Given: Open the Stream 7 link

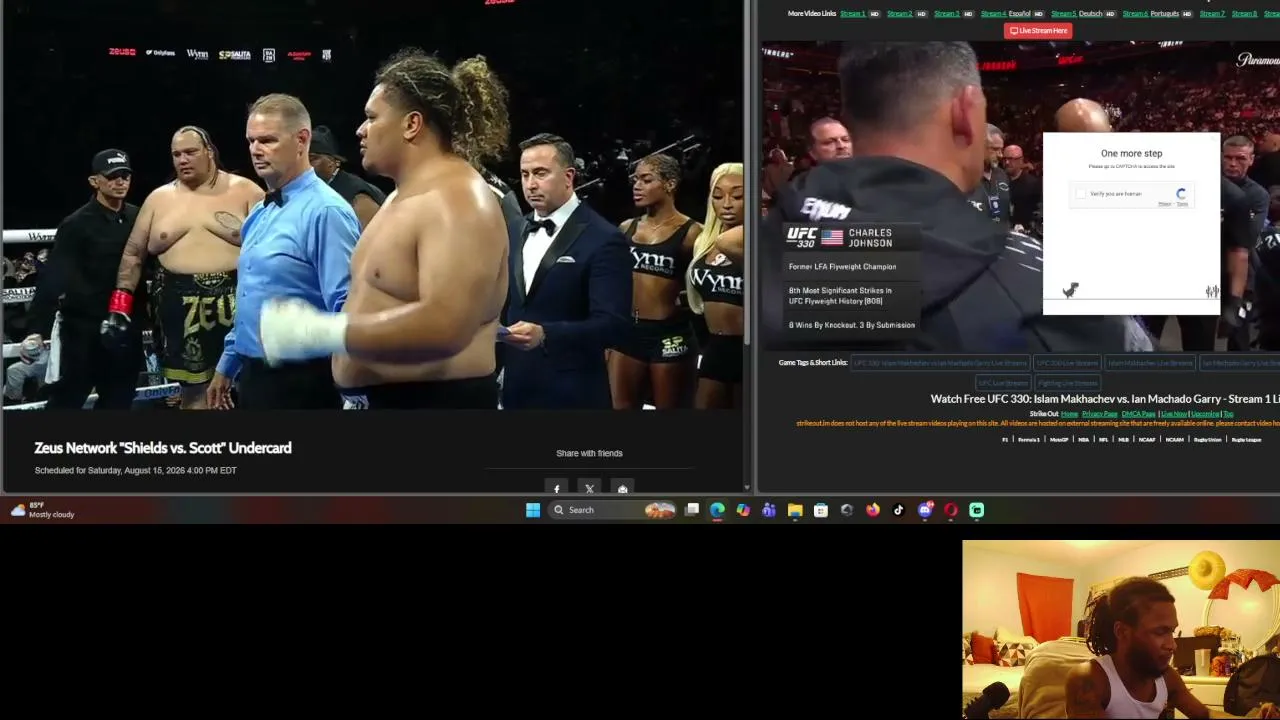Looking at the screenshot, I should tap(1212, 14).
